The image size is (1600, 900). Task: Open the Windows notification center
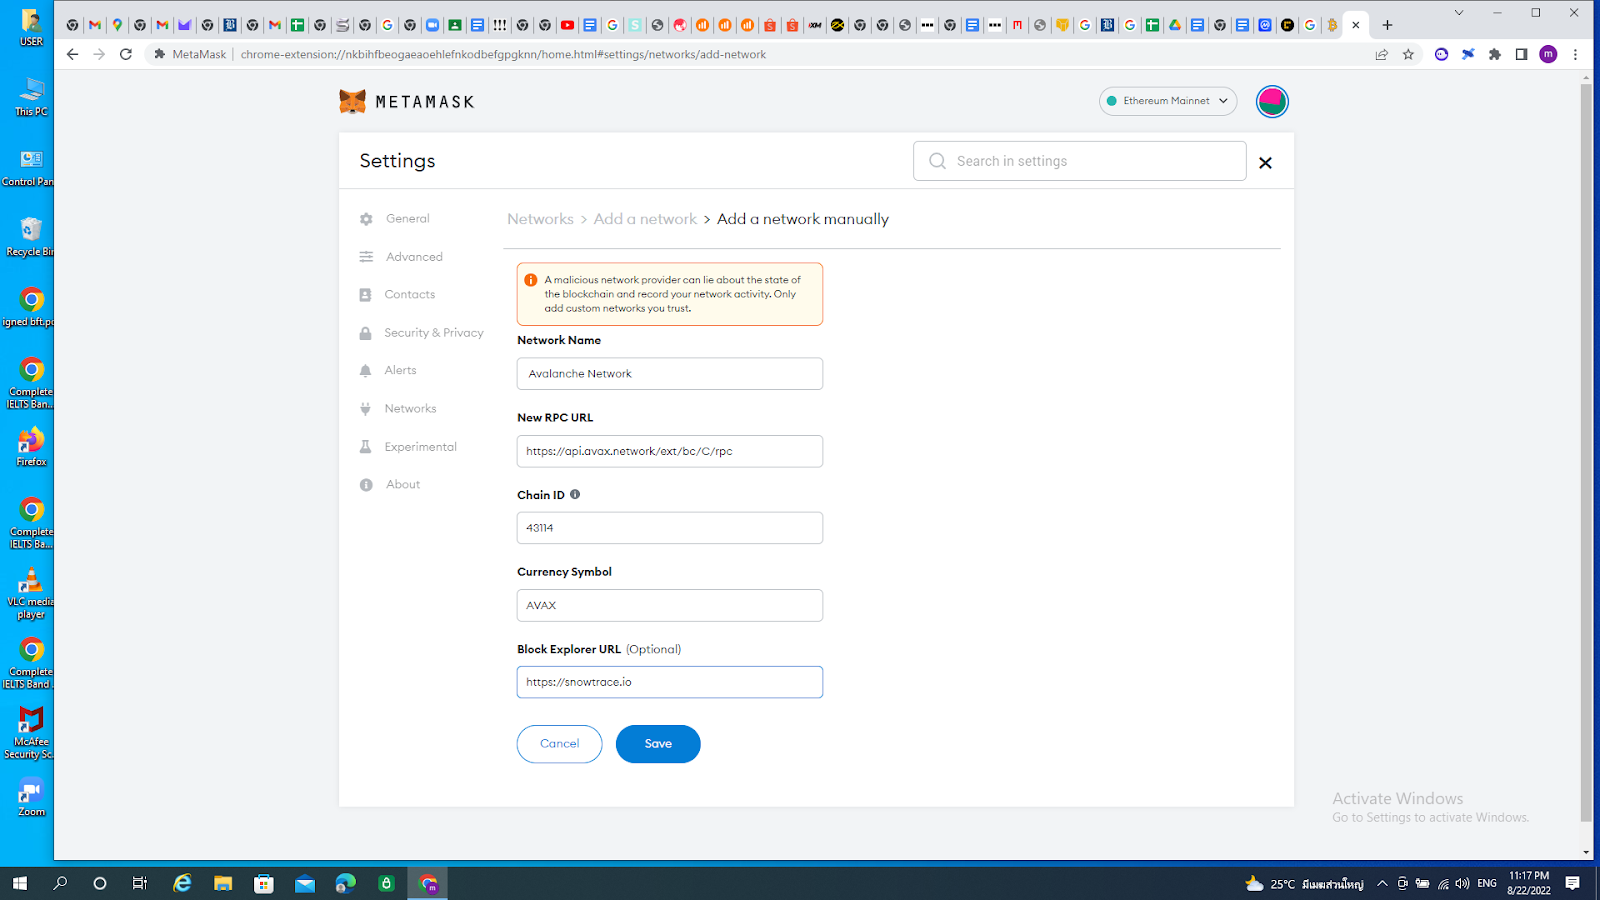(x=1573, y=883)
